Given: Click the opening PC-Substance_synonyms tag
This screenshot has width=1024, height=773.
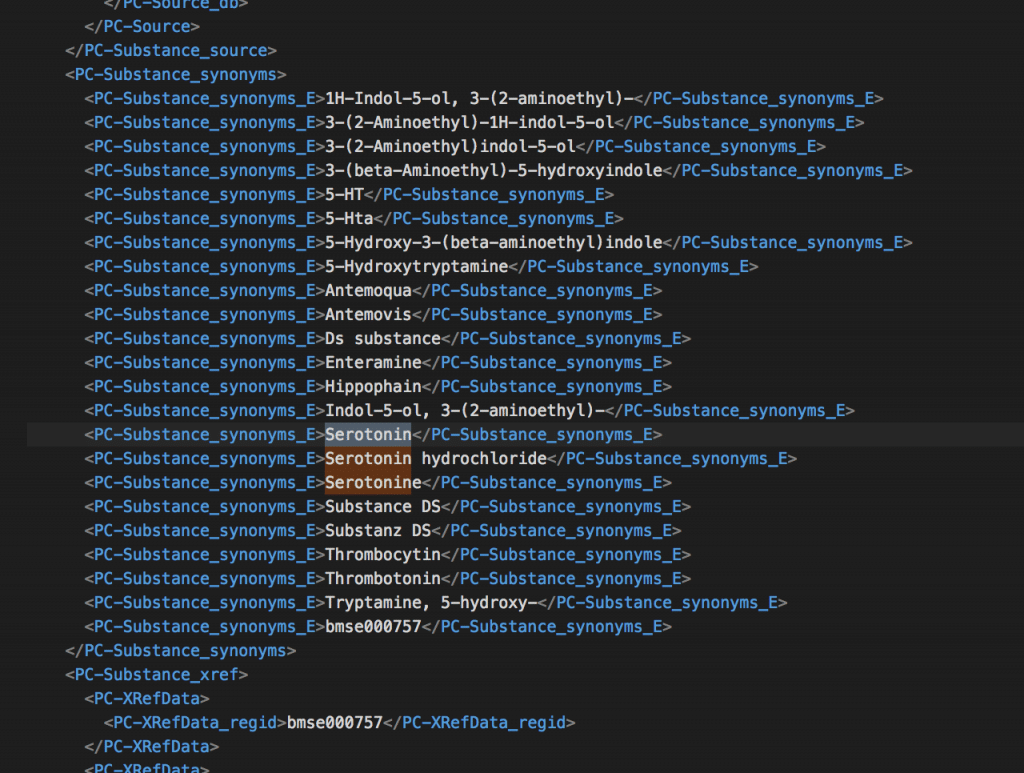Looking at the screenshot, I should (x=176, y=74).
